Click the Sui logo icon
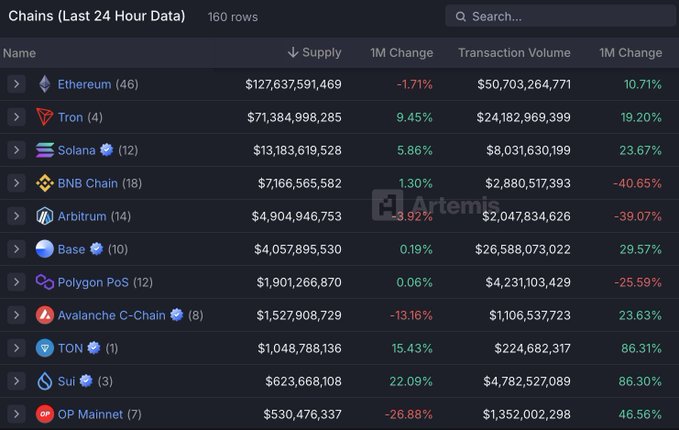This screenshot has height=430, width=679. tap(44, 381)
